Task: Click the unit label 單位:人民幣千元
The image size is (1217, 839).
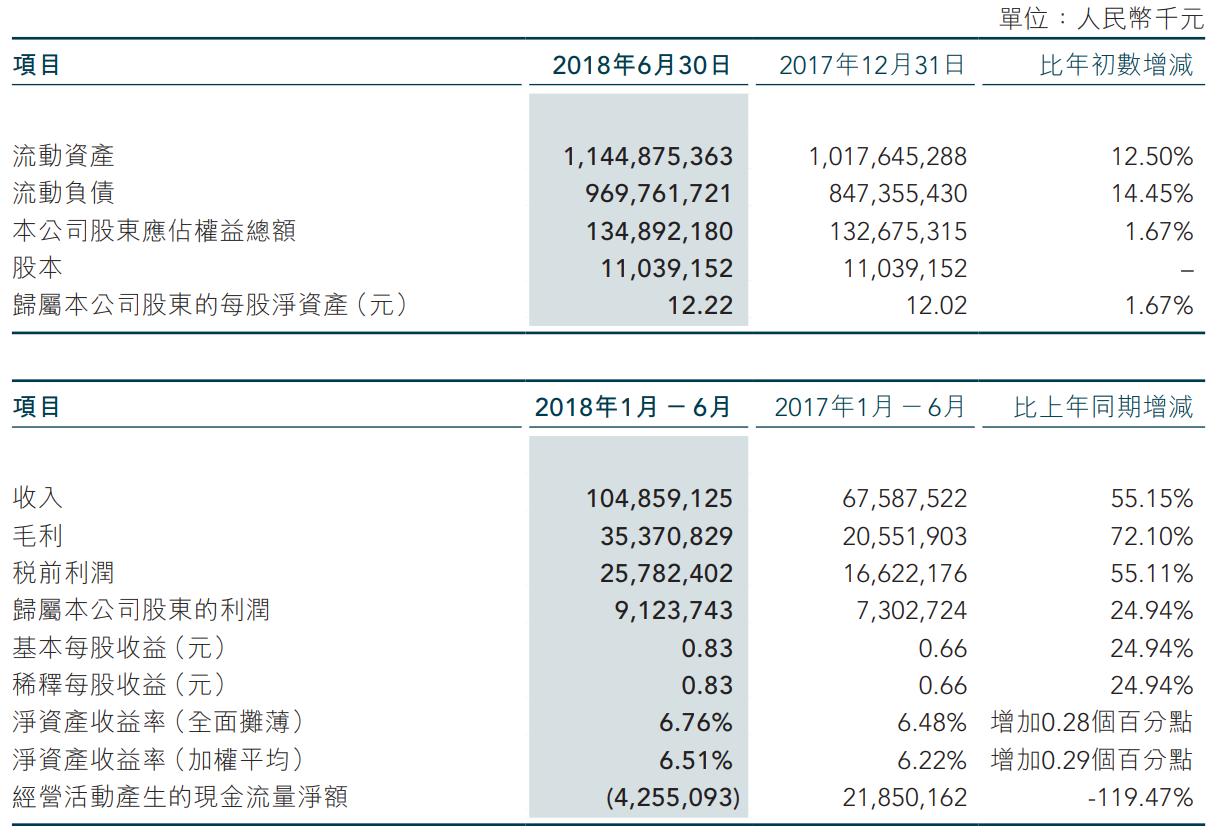Action: pyautogui.click(x=1100, y=18)
